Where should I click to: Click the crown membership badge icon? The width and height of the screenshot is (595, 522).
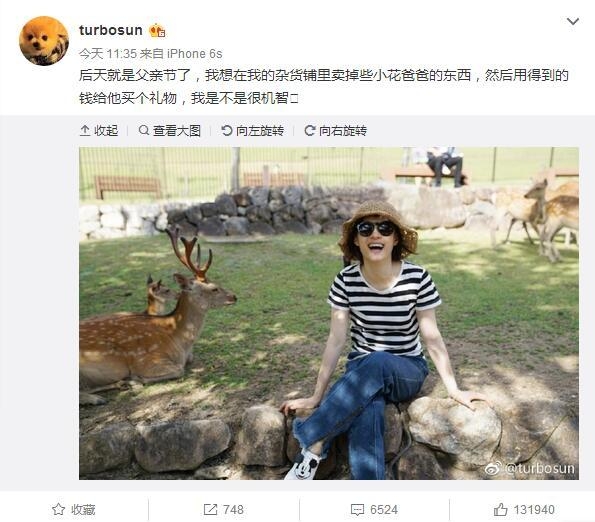point(157,30)
